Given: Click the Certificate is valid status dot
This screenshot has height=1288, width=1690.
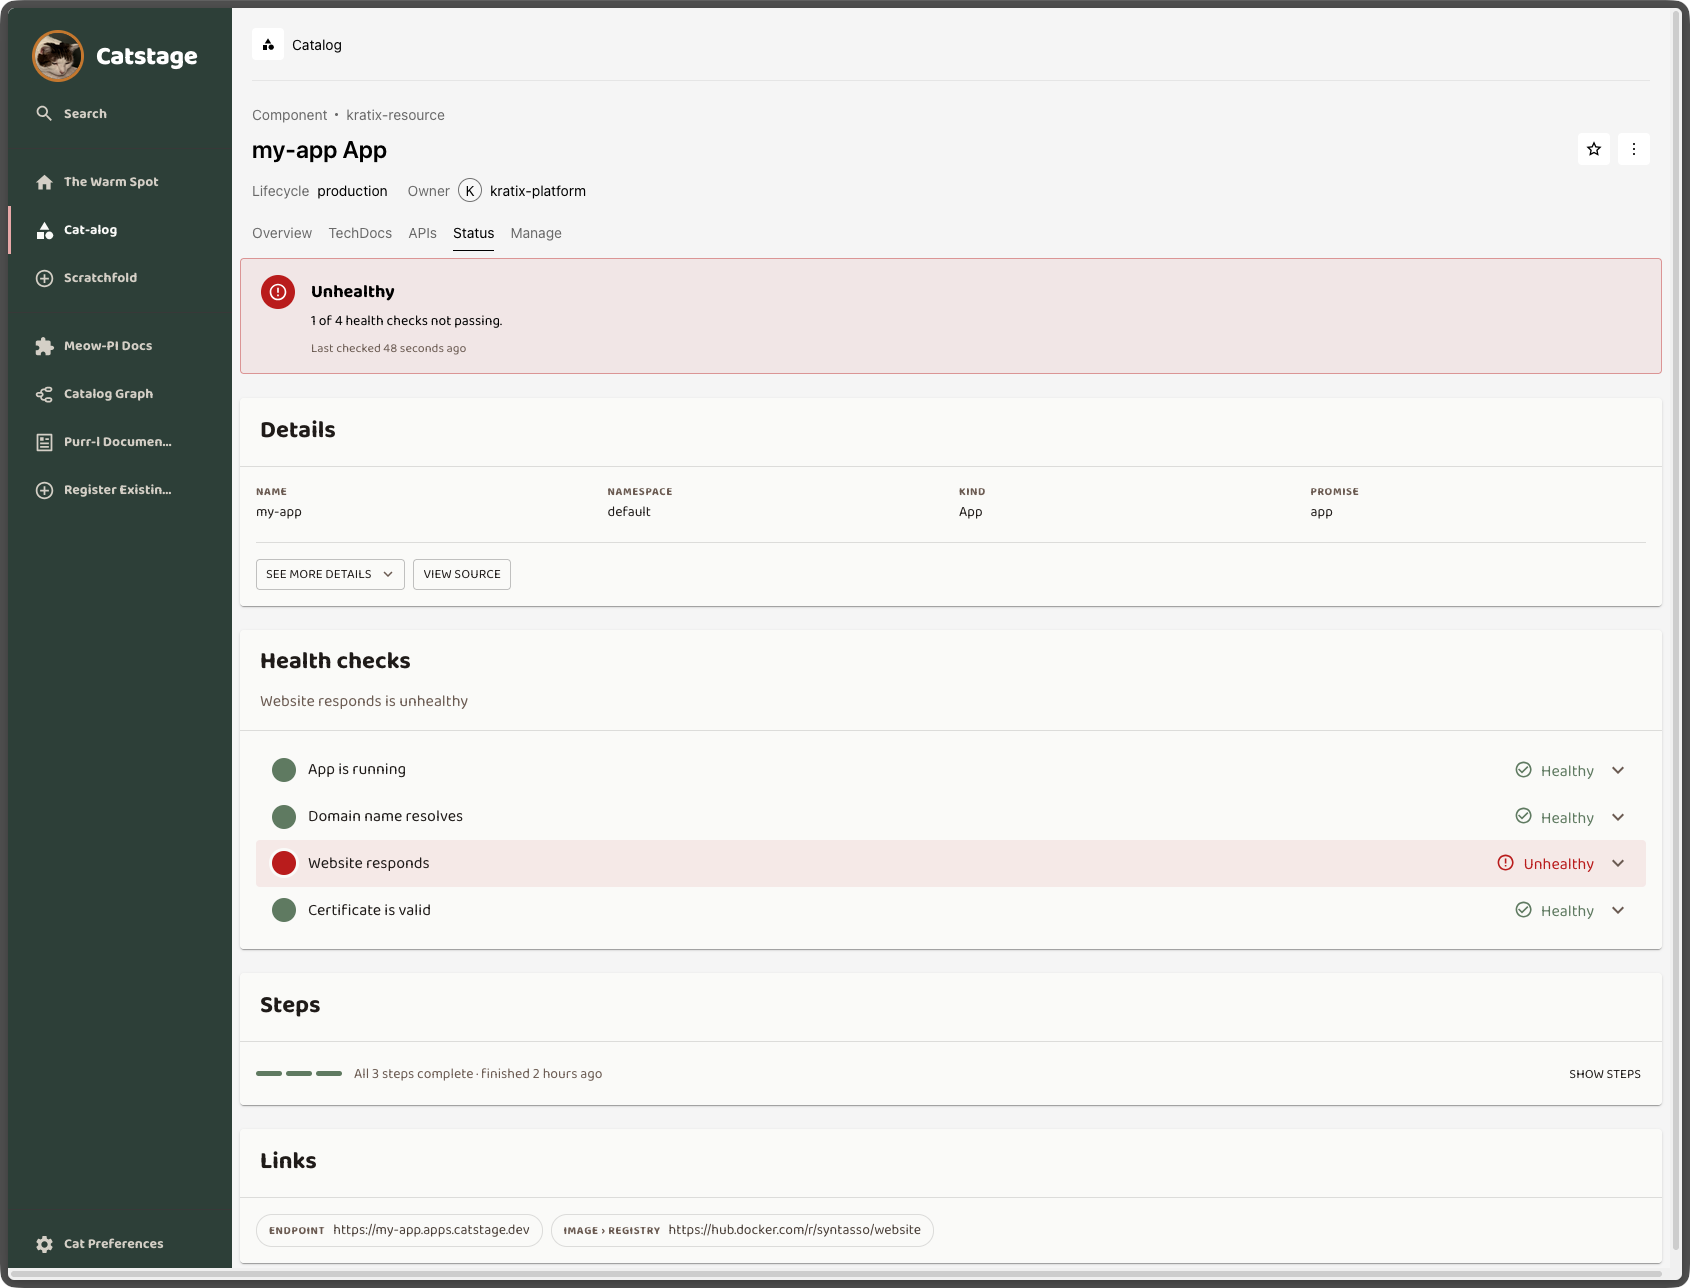Looking at the screenshot, I should pos(284,910).
